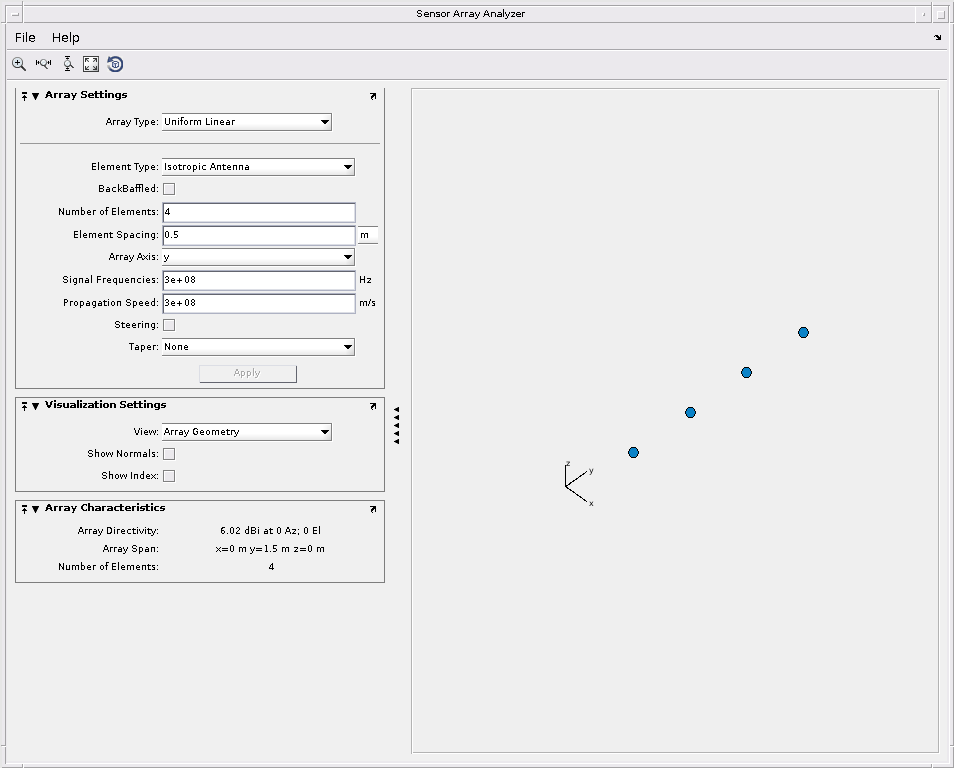Click the Number of Elements field
Viewport: 954px width, 768px height.
(259, 212)
